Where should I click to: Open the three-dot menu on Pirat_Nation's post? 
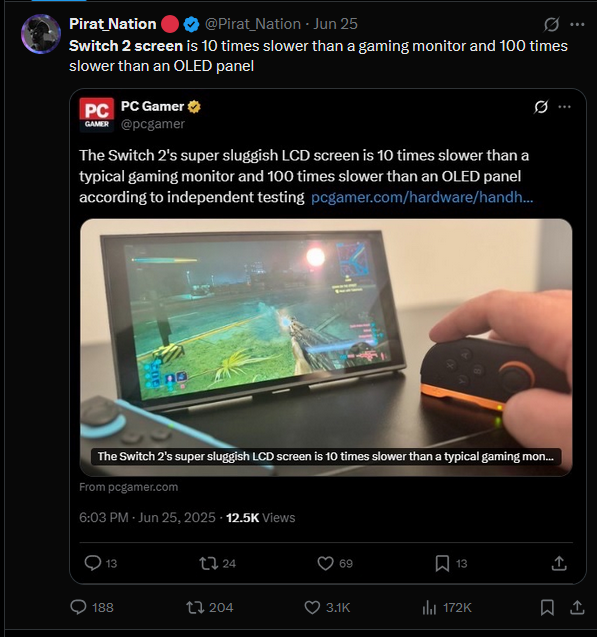pyautogui.click(x=577, y=24)
